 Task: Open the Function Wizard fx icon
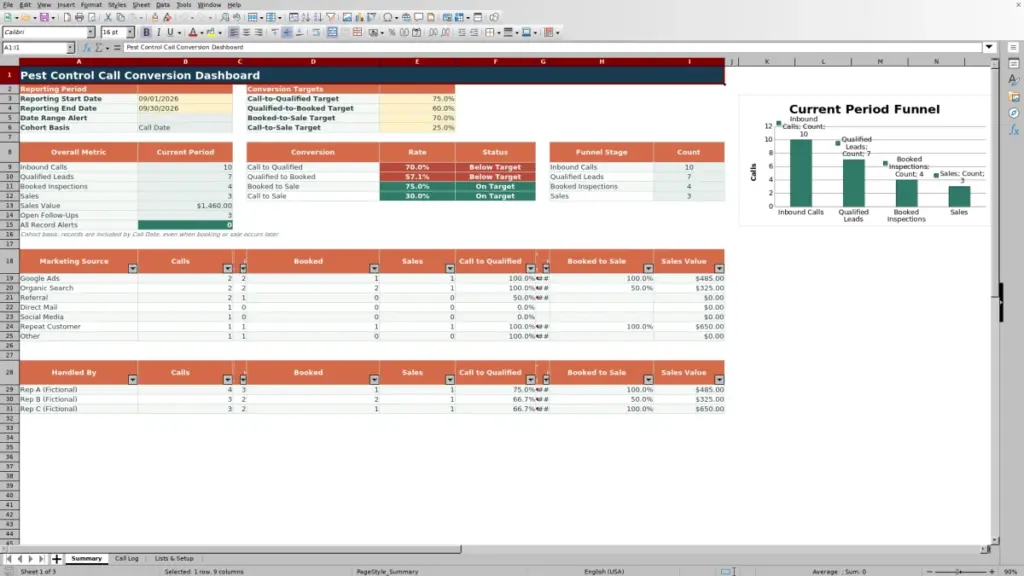(x=86, y=47)
